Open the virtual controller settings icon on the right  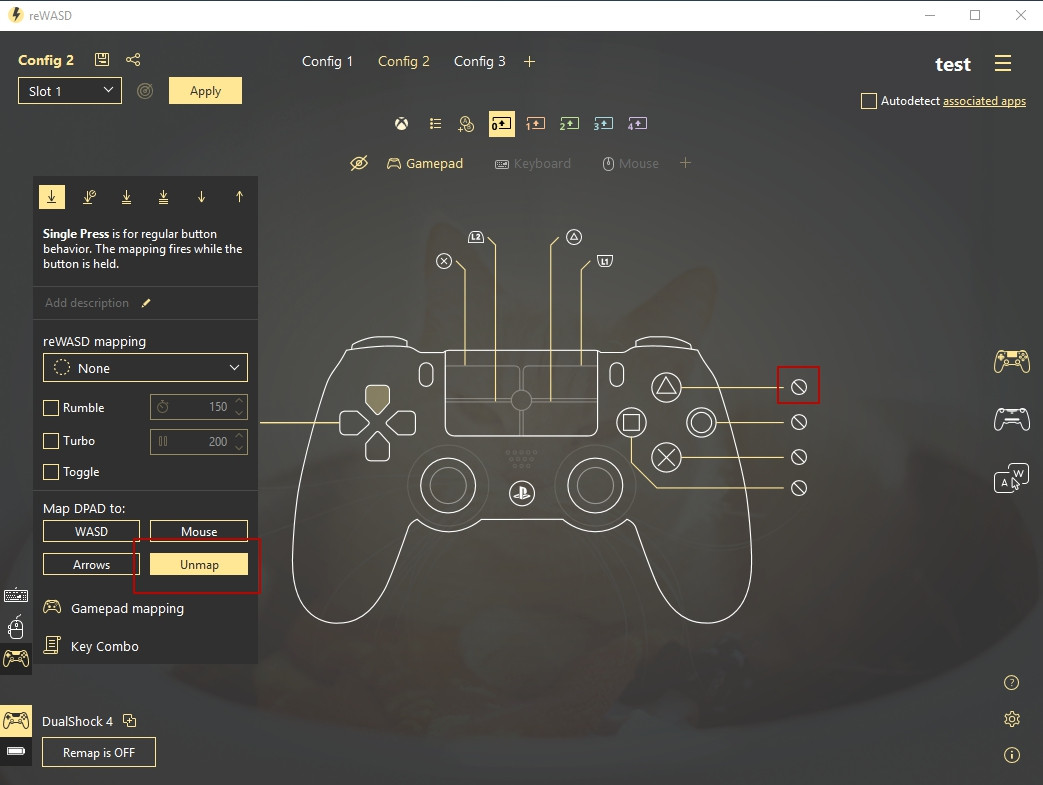click(x=1012, y=361)
